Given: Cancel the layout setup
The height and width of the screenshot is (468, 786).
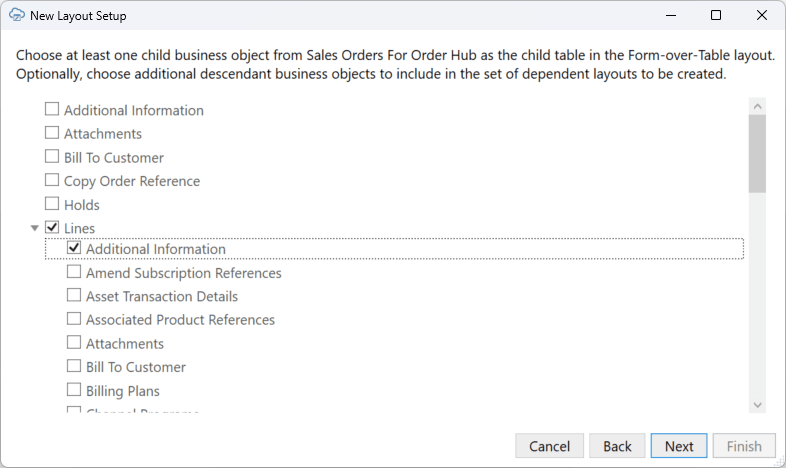Looking at the screenshot, I should (549, 446).
